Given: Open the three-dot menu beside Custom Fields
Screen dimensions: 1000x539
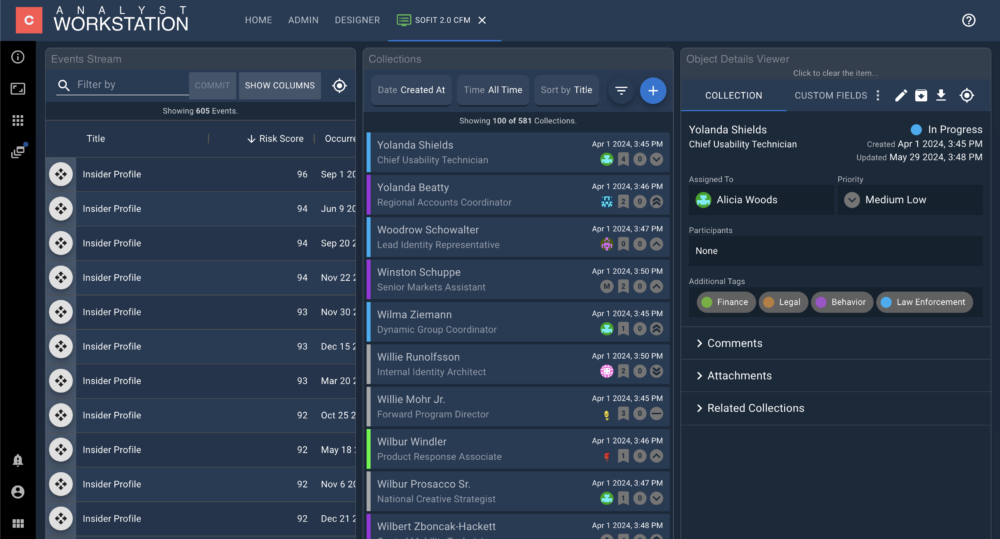Looking at the screenshot, I should coord(878,96).
